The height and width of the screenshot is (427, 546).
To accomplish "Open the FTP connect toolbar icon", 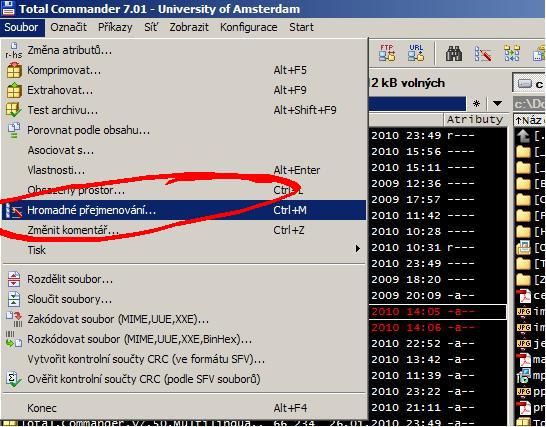I will pyautogui.click(x=387, y=53).
